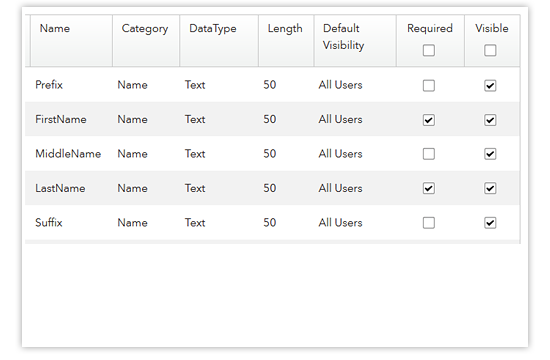Select the FirstName field name cell
Image resolution: width=550 pixels, height=360 pixels.
61,119
